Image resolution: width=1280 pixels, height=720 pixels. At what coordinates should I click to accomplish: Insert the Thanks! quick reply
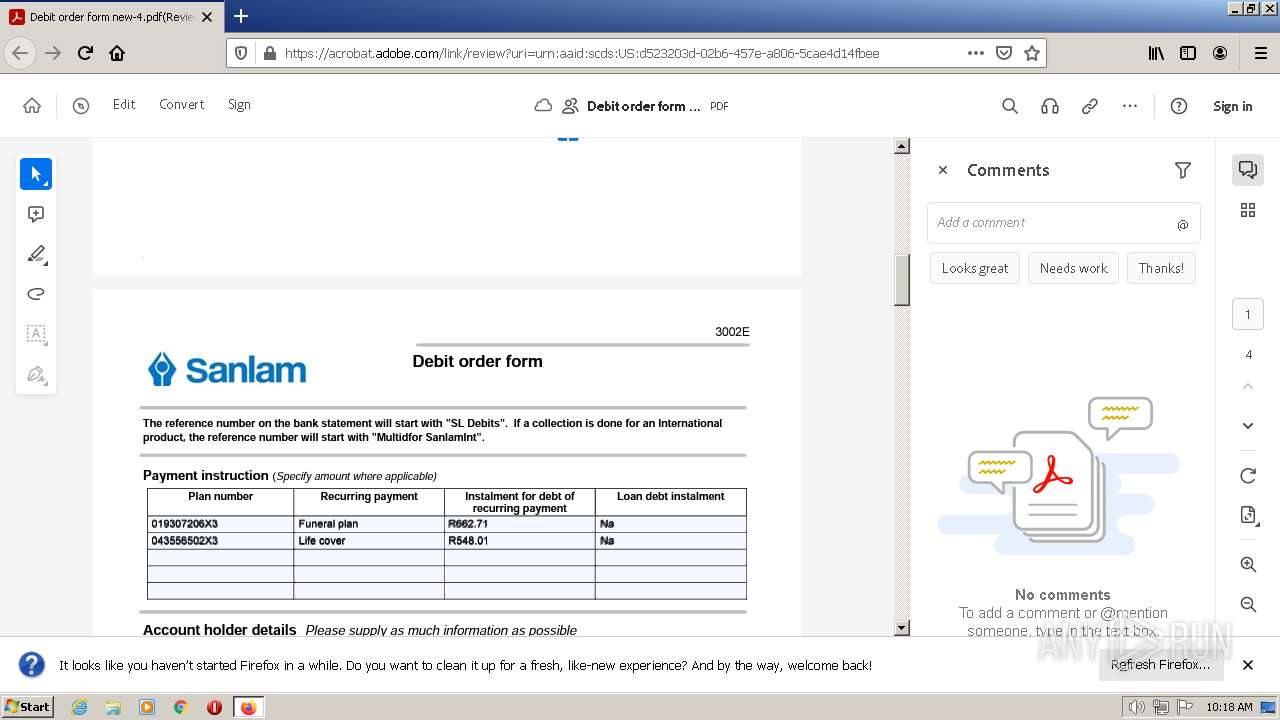tap(1161, 268)
